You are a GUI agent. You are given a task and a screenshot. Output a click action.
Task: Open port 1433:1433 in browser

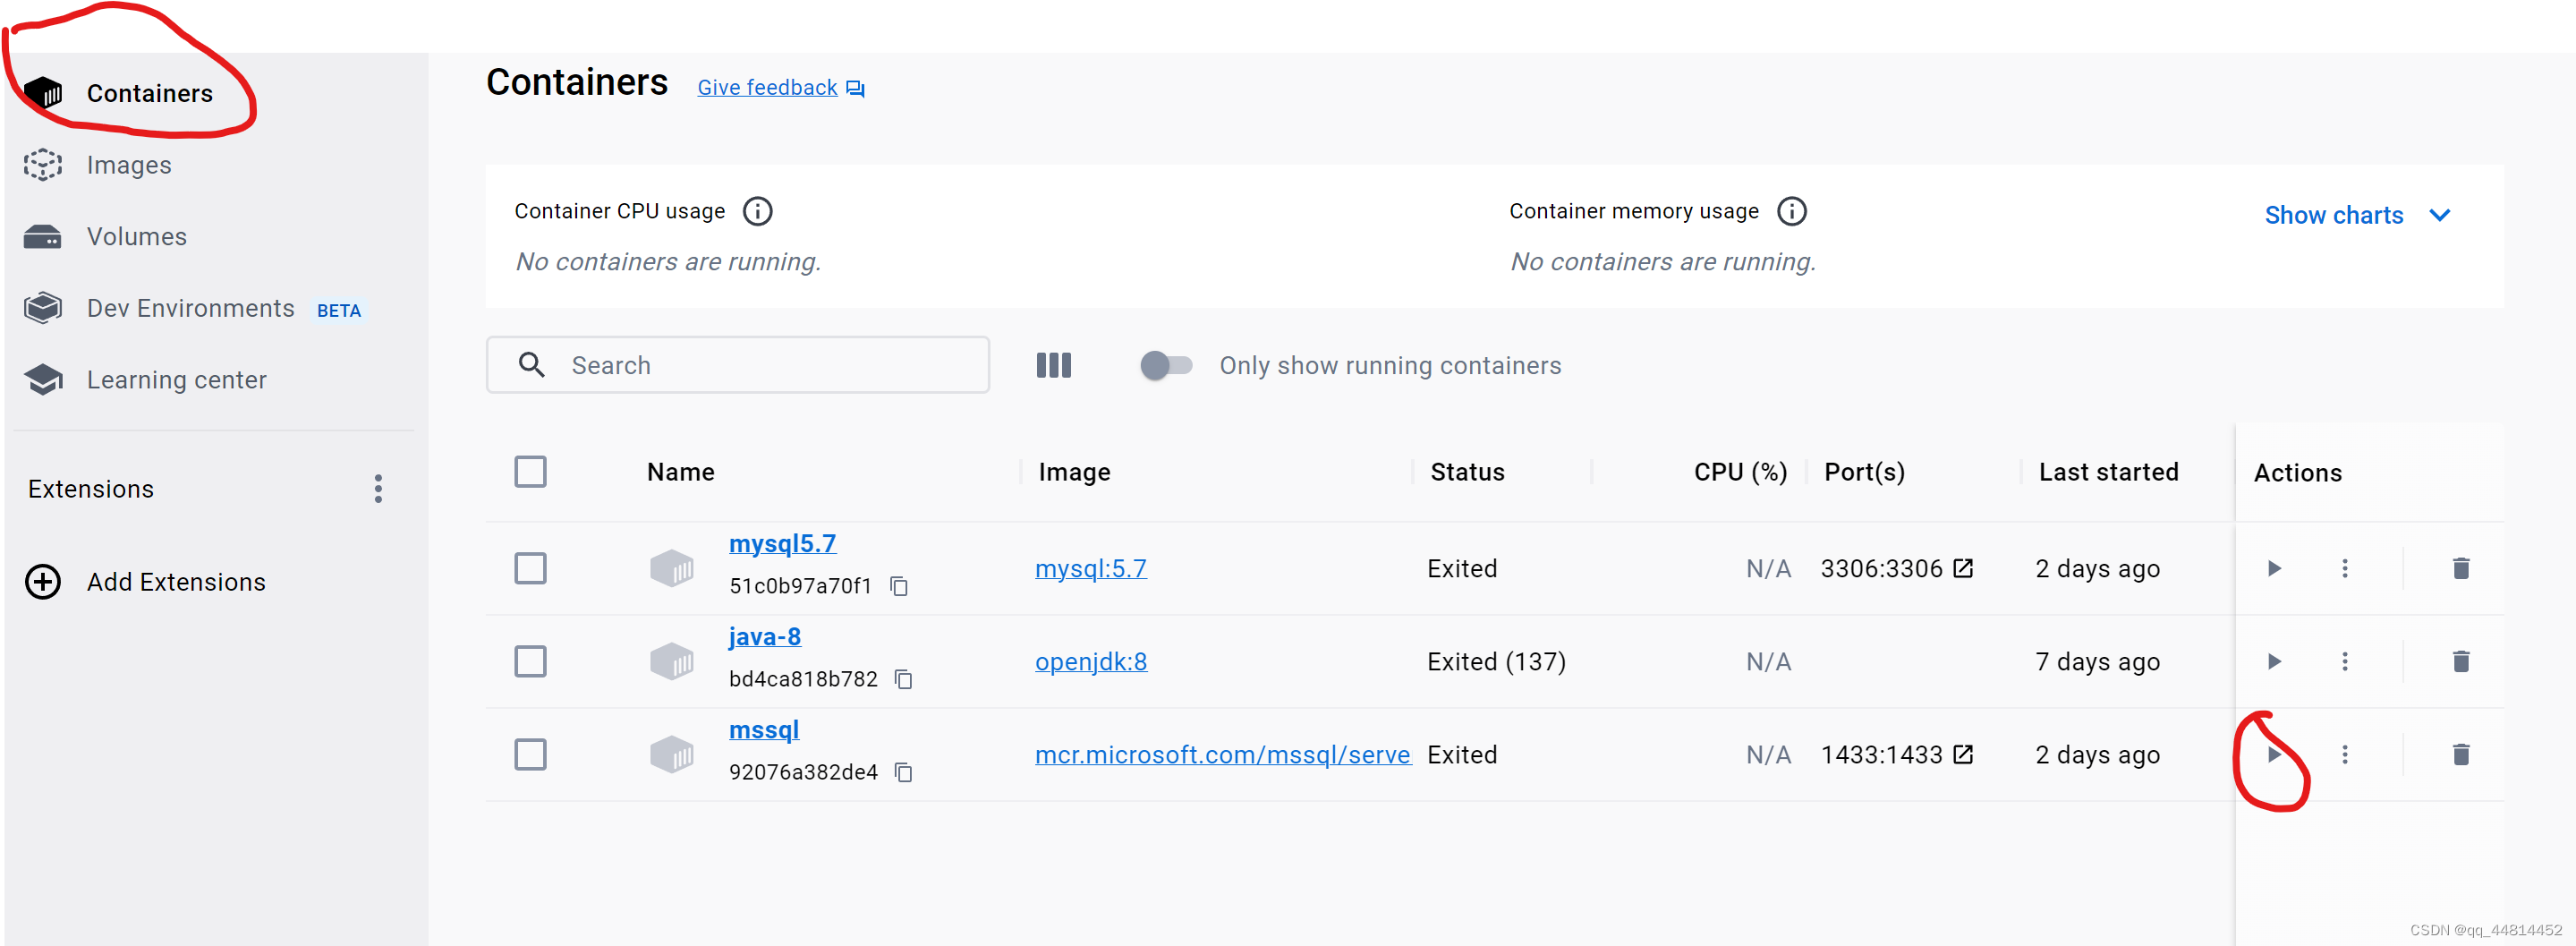tap(1963, 754)
